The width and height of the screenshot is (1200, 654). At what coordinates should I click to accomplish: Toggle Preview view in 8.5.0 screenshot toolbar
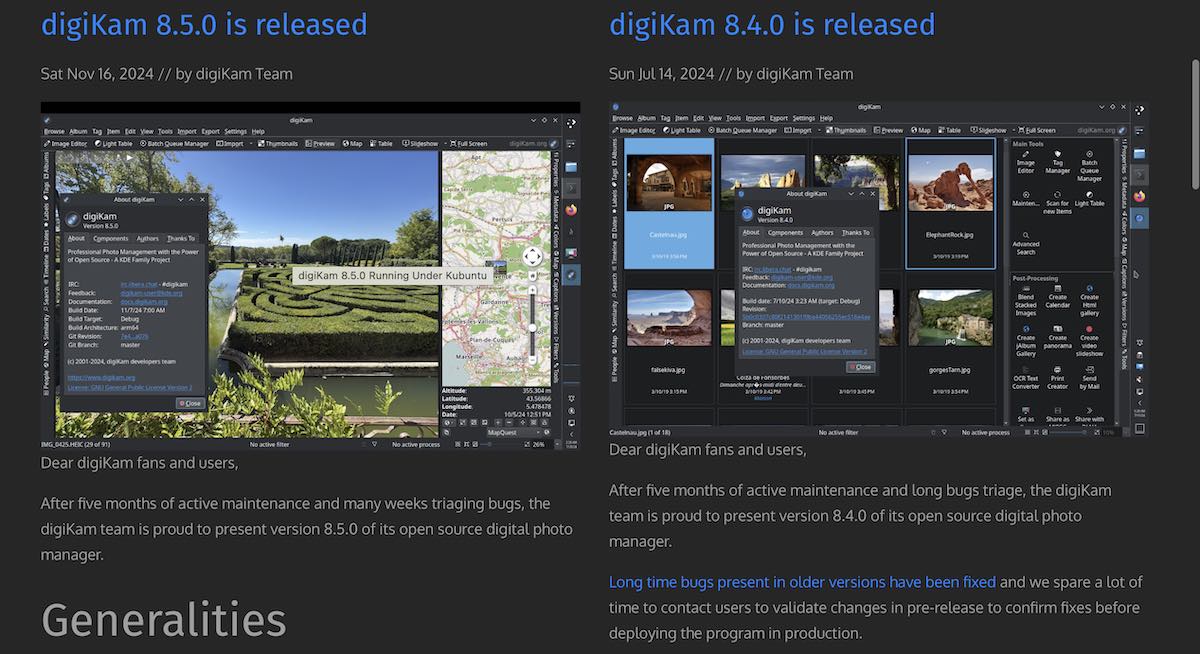(x=320, y=143)
